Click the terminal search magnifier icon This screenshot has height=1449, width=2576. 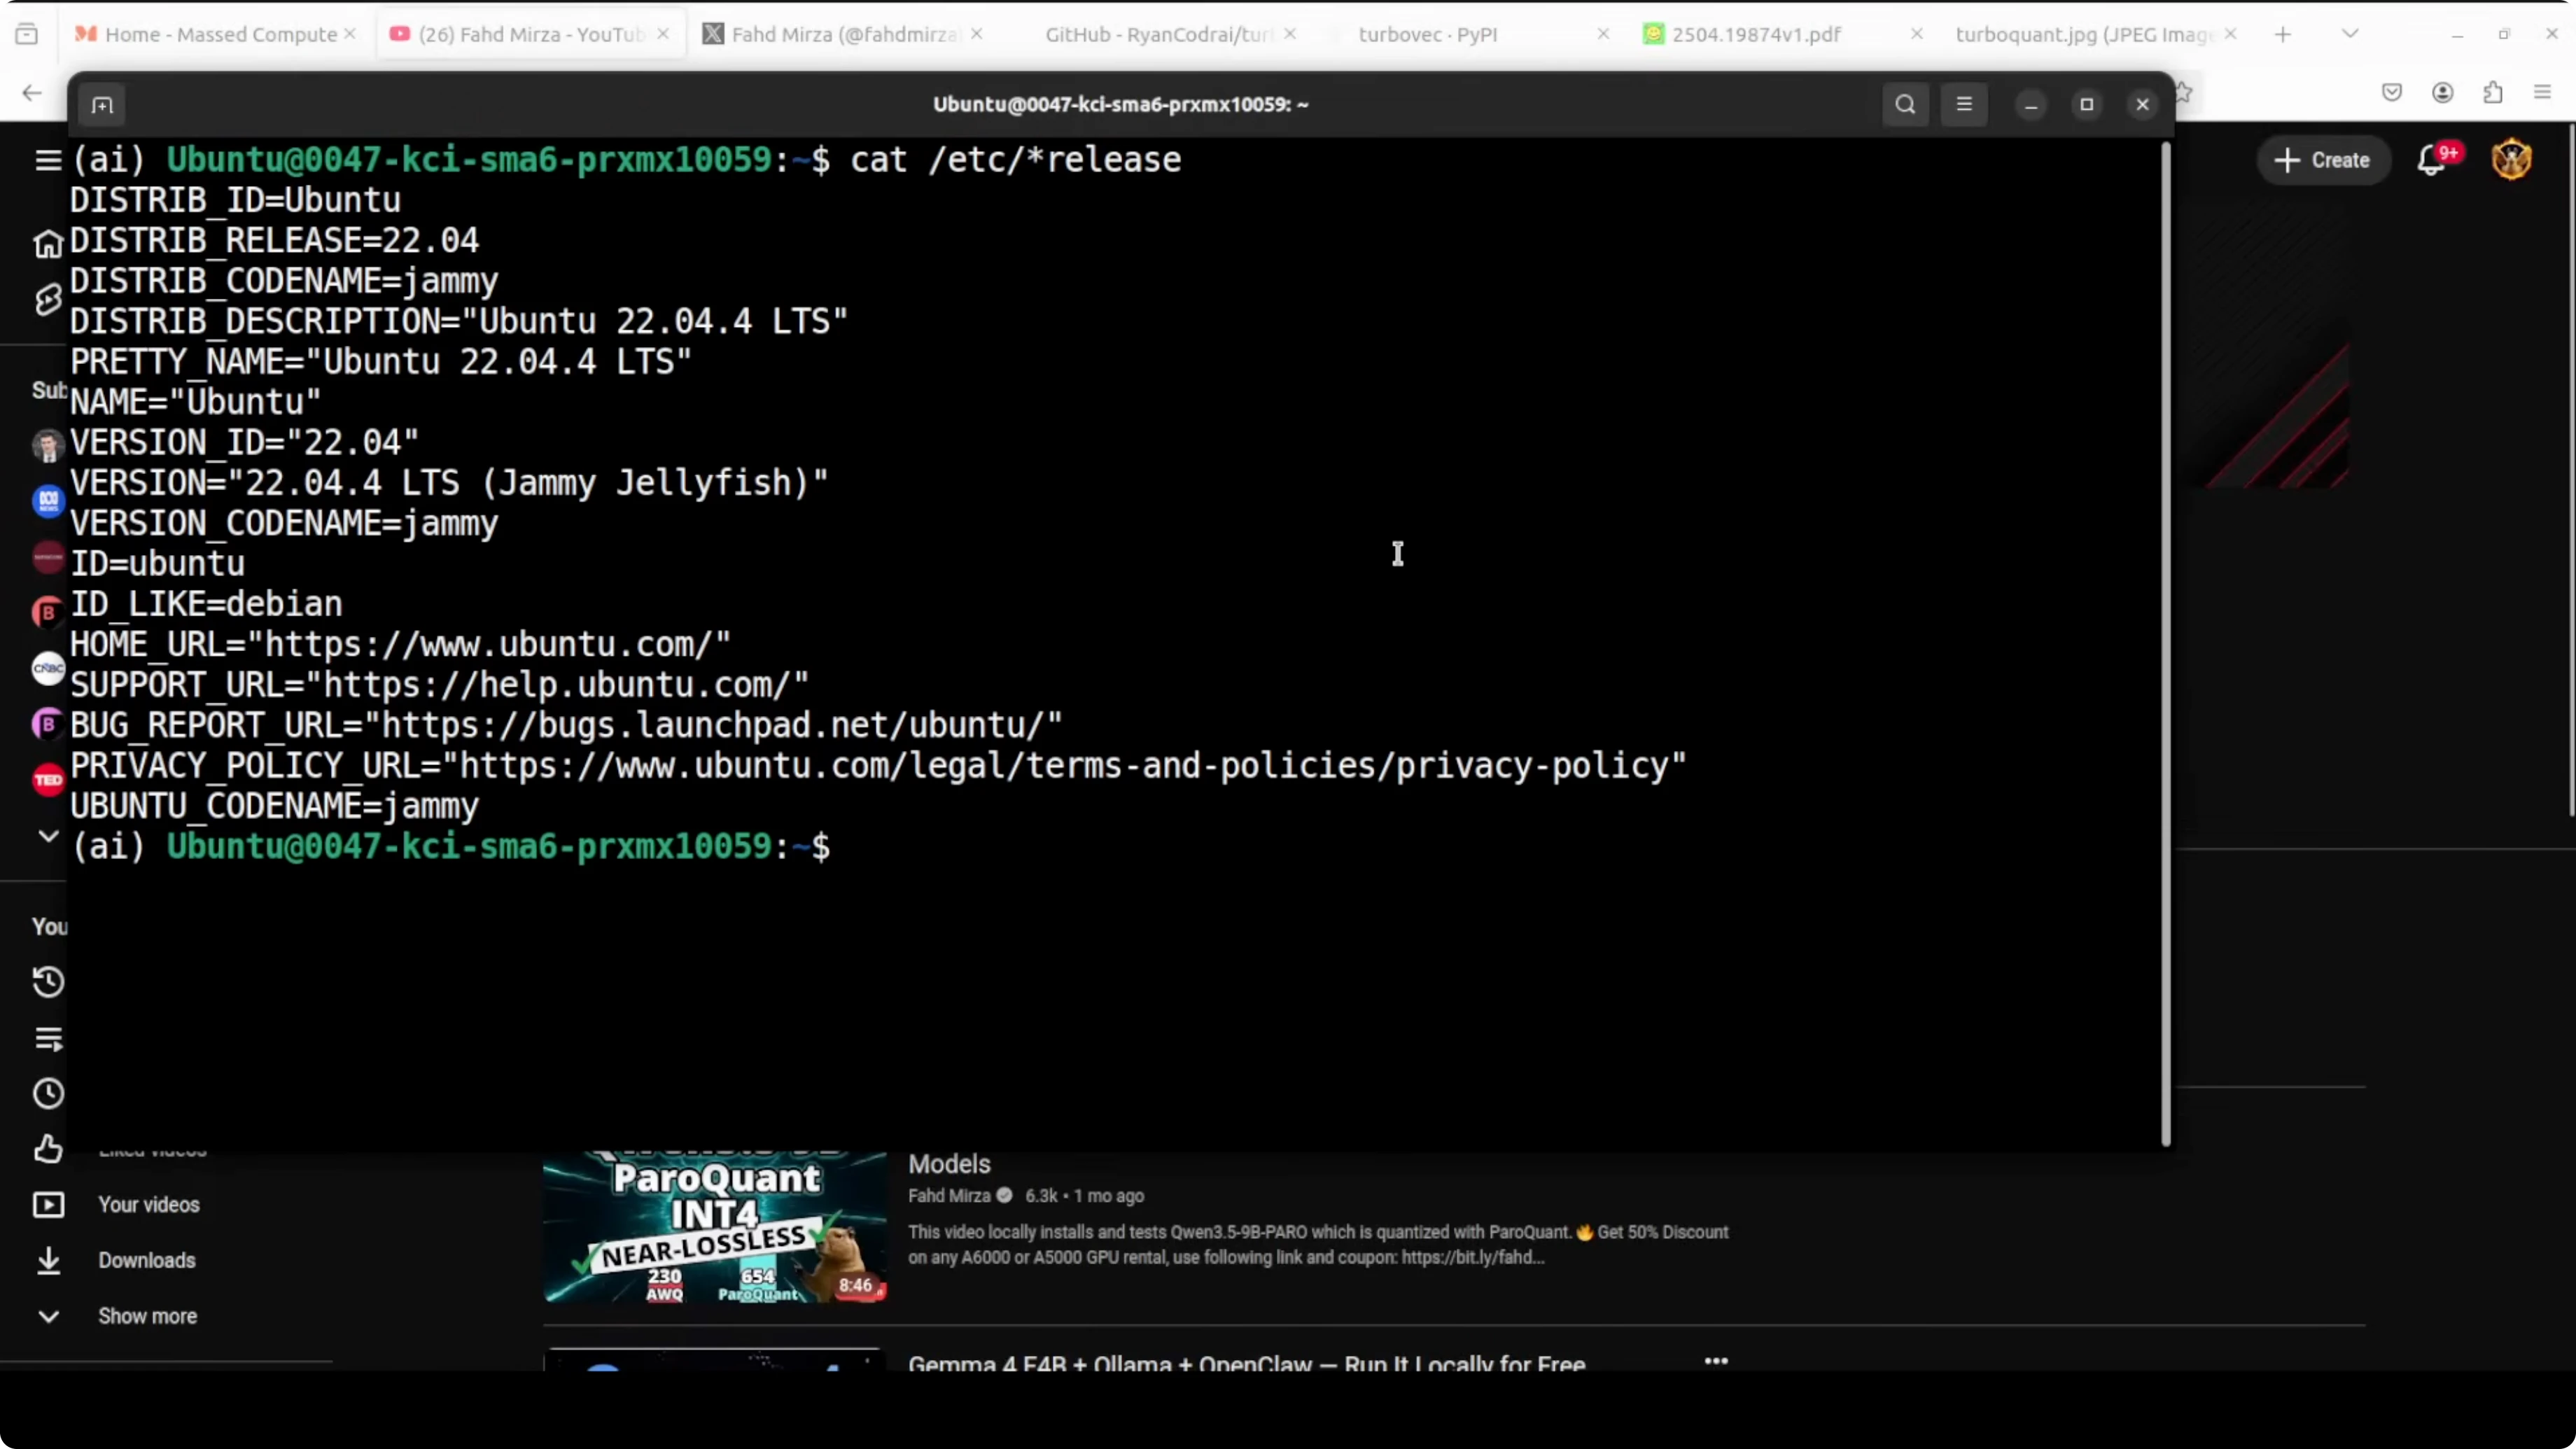click(1905, 104)
